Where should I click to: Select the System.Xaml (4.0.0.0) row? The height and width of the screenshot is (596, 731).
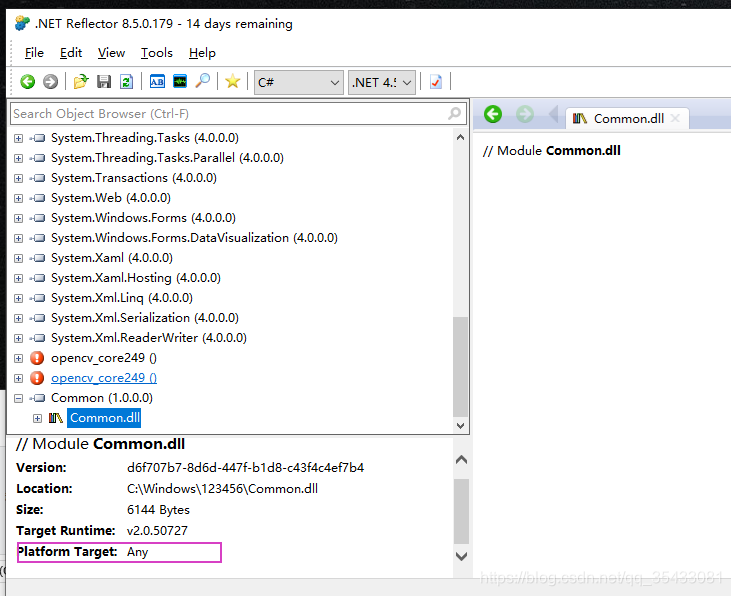(112, 258)
